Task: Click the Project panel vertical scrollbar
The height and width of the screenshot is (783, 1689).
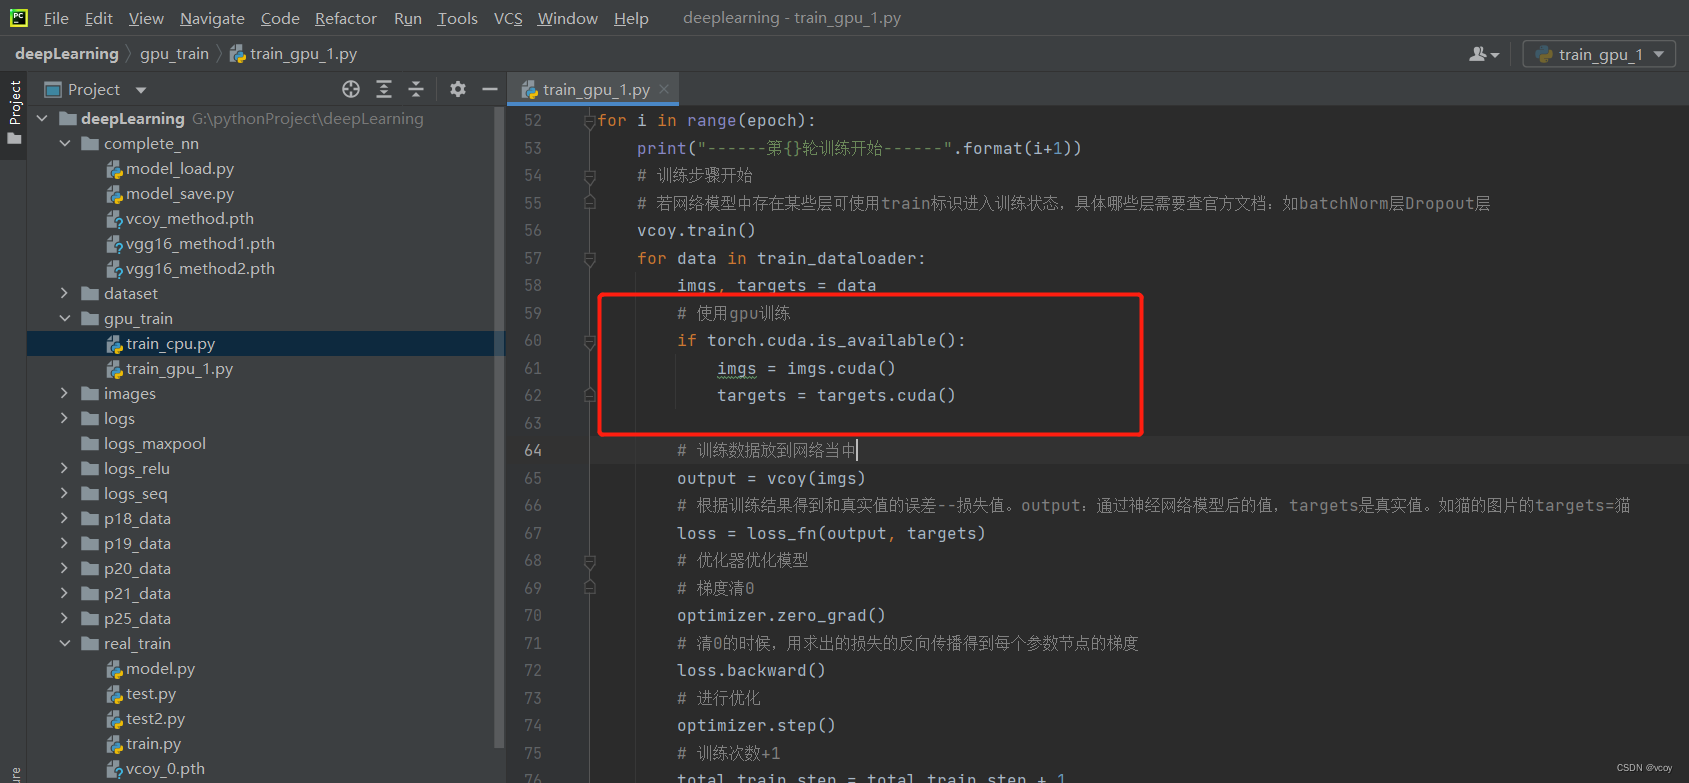Action: pyautogui.click(x=499, y=427)
